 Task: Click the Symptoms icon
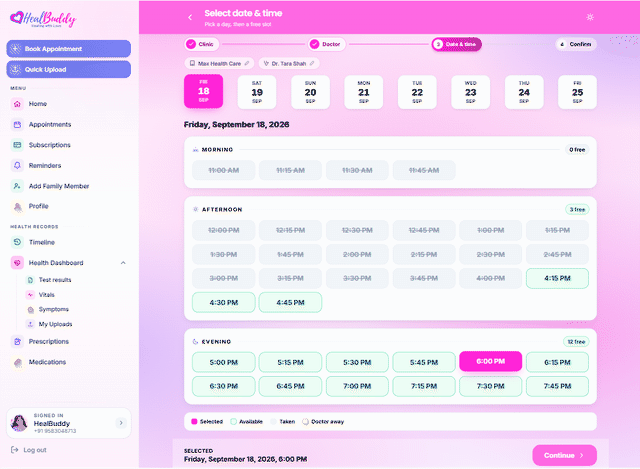30,309
